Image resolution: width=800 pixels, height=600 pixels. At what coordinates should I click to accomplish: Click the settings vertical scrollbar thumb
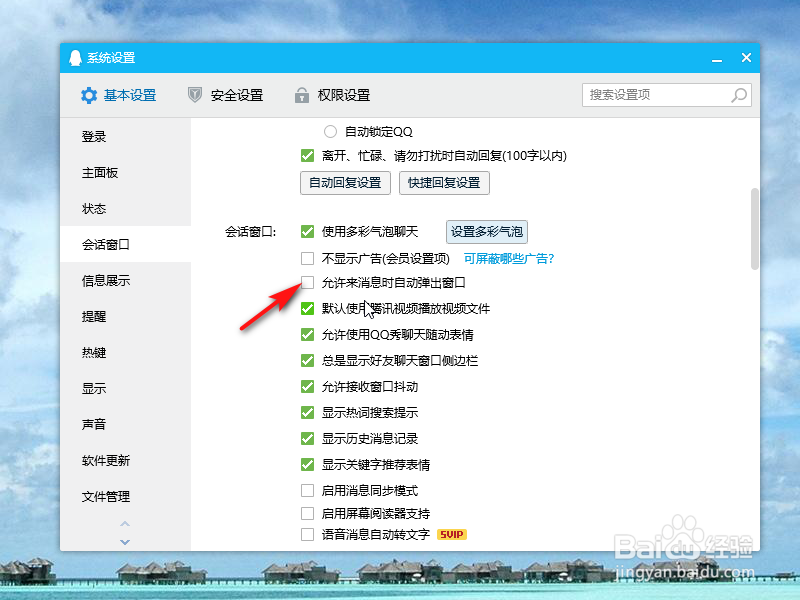[755, 229]
